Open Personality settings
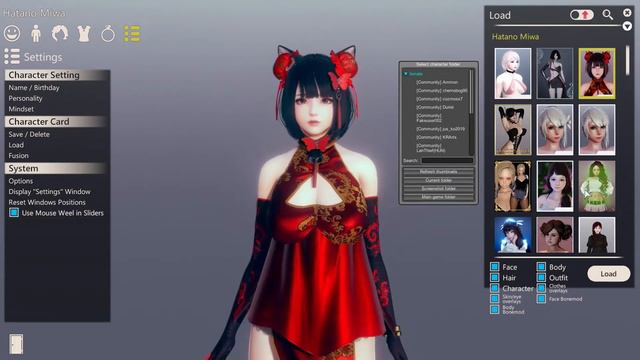 [25, 98]
